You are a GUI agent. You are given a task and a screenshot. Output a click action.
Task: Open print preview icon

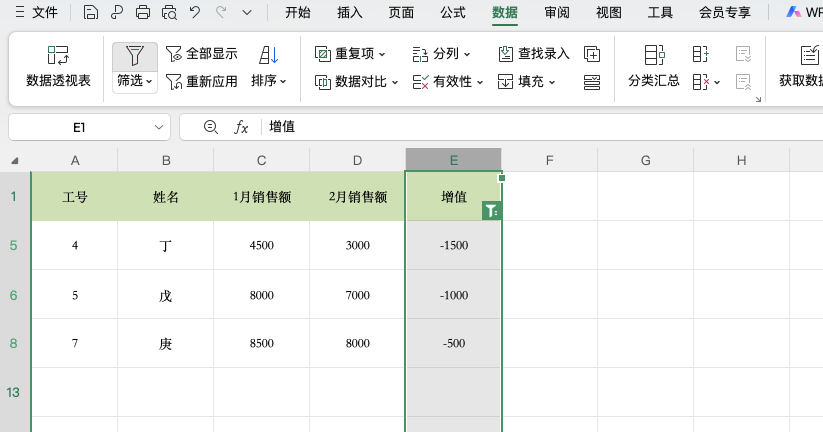pyautogui.click(x=169, y=12)
